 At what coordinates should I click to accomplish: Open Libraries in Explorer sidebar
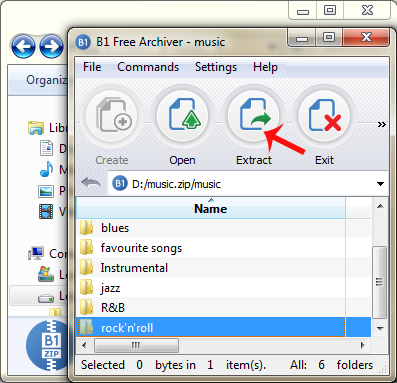[47, 128]
